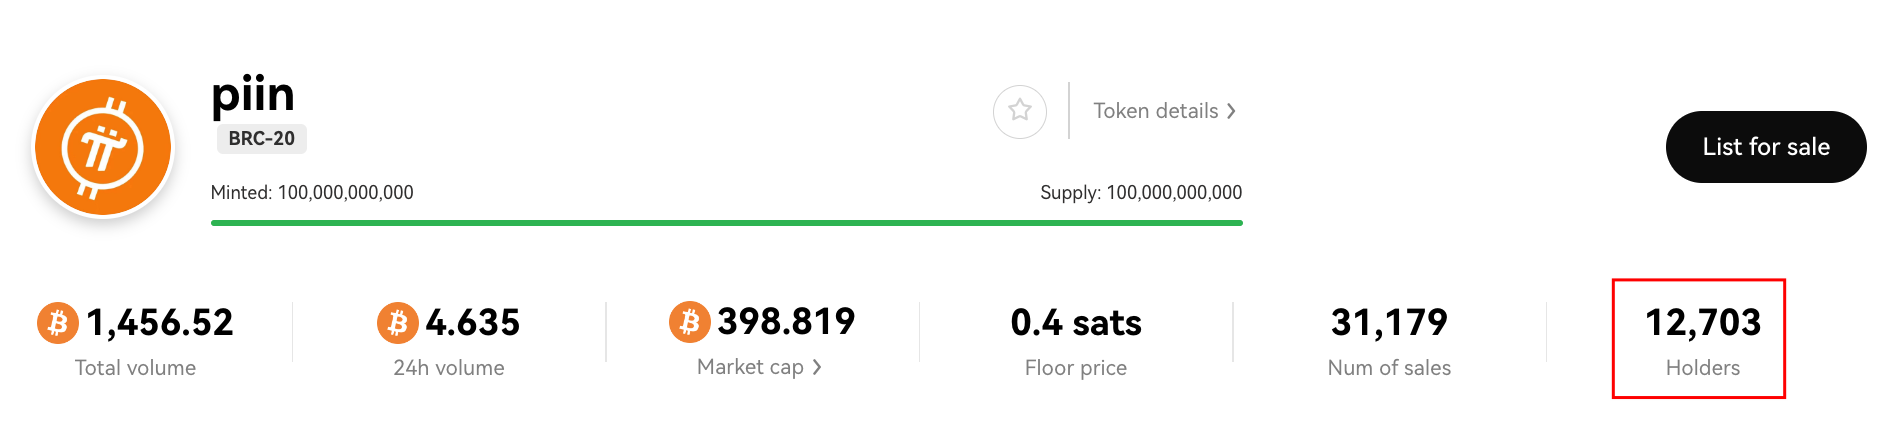This screenshot has width=1899, height=429.
Task: Click the Holders label
Action: tap(1702, 368)
